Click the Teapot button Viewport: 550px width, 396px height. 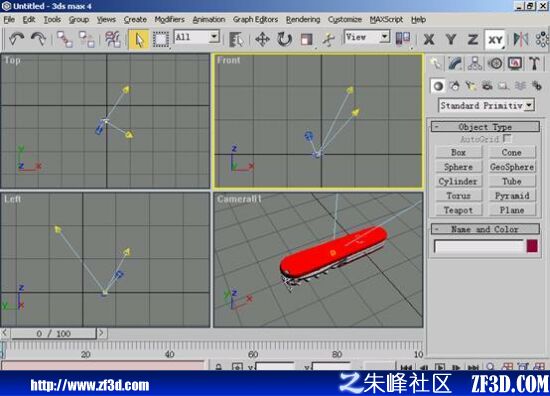click(458, 210)
